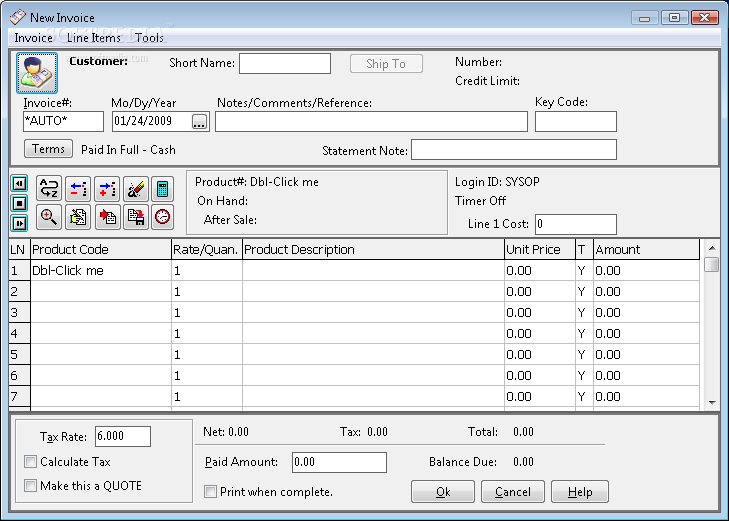Click the stop square button with cyan border
This screenshot has width=729, height=521.
click(x=19, y=204)
